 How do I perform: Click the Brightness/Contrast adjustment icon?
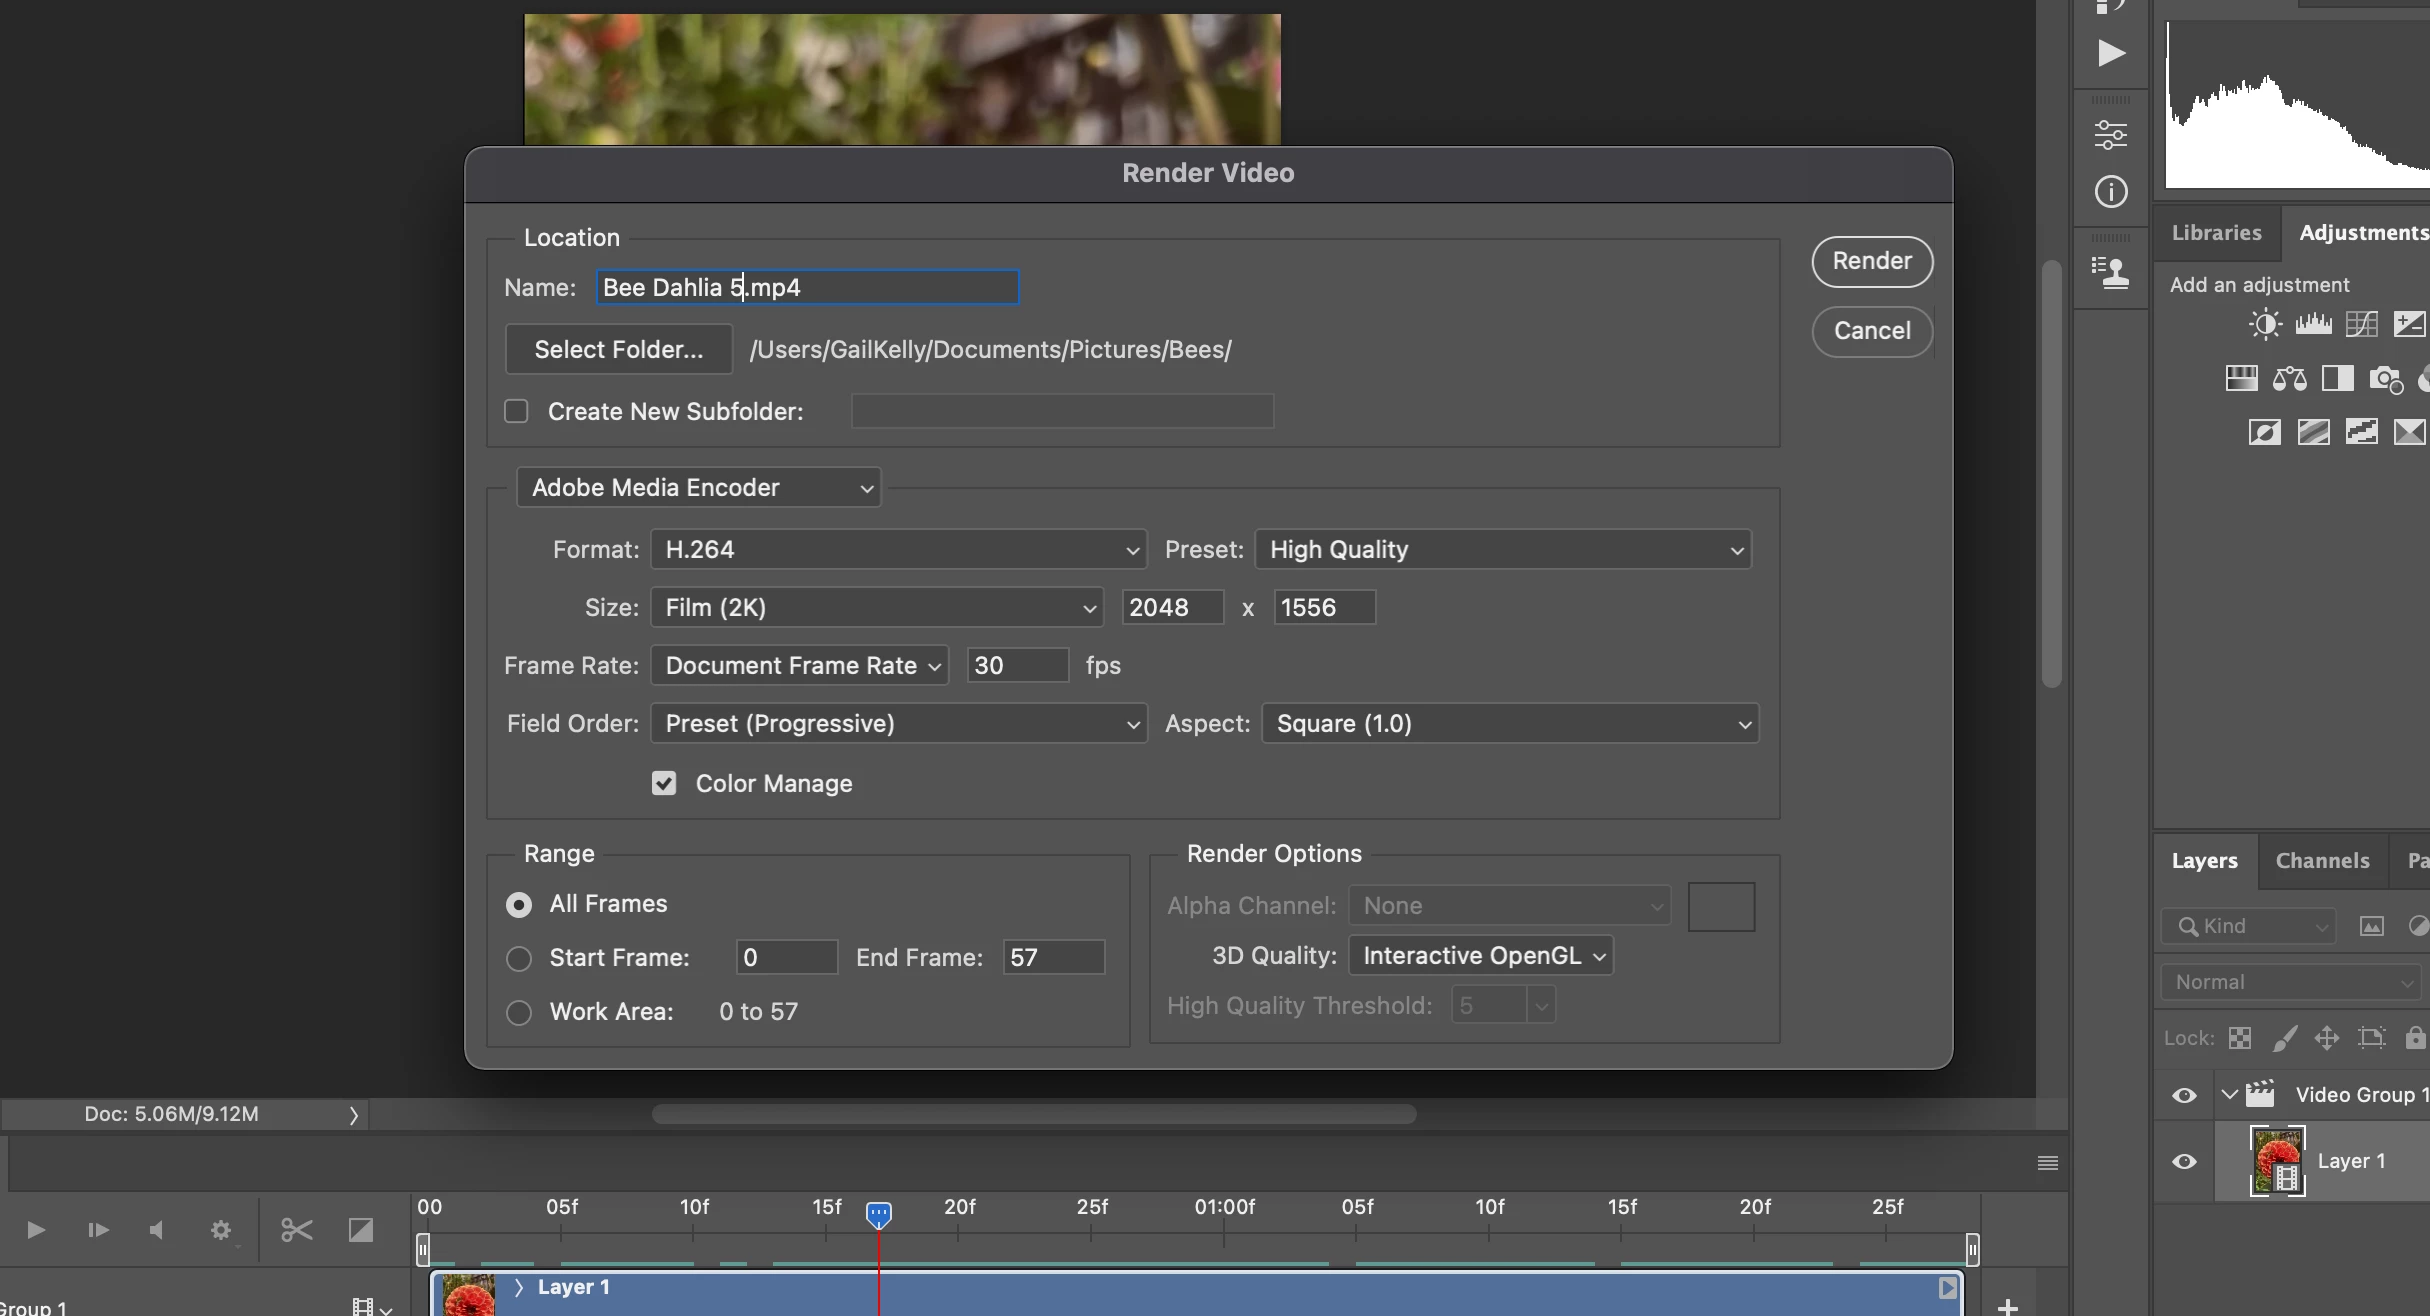[2265, 324]
